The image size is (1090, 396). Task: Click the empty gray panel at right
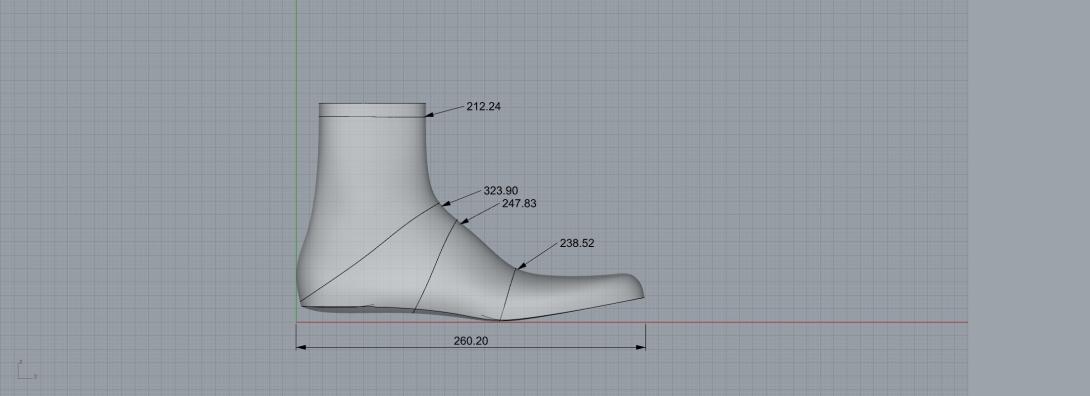coord(1029,198)
